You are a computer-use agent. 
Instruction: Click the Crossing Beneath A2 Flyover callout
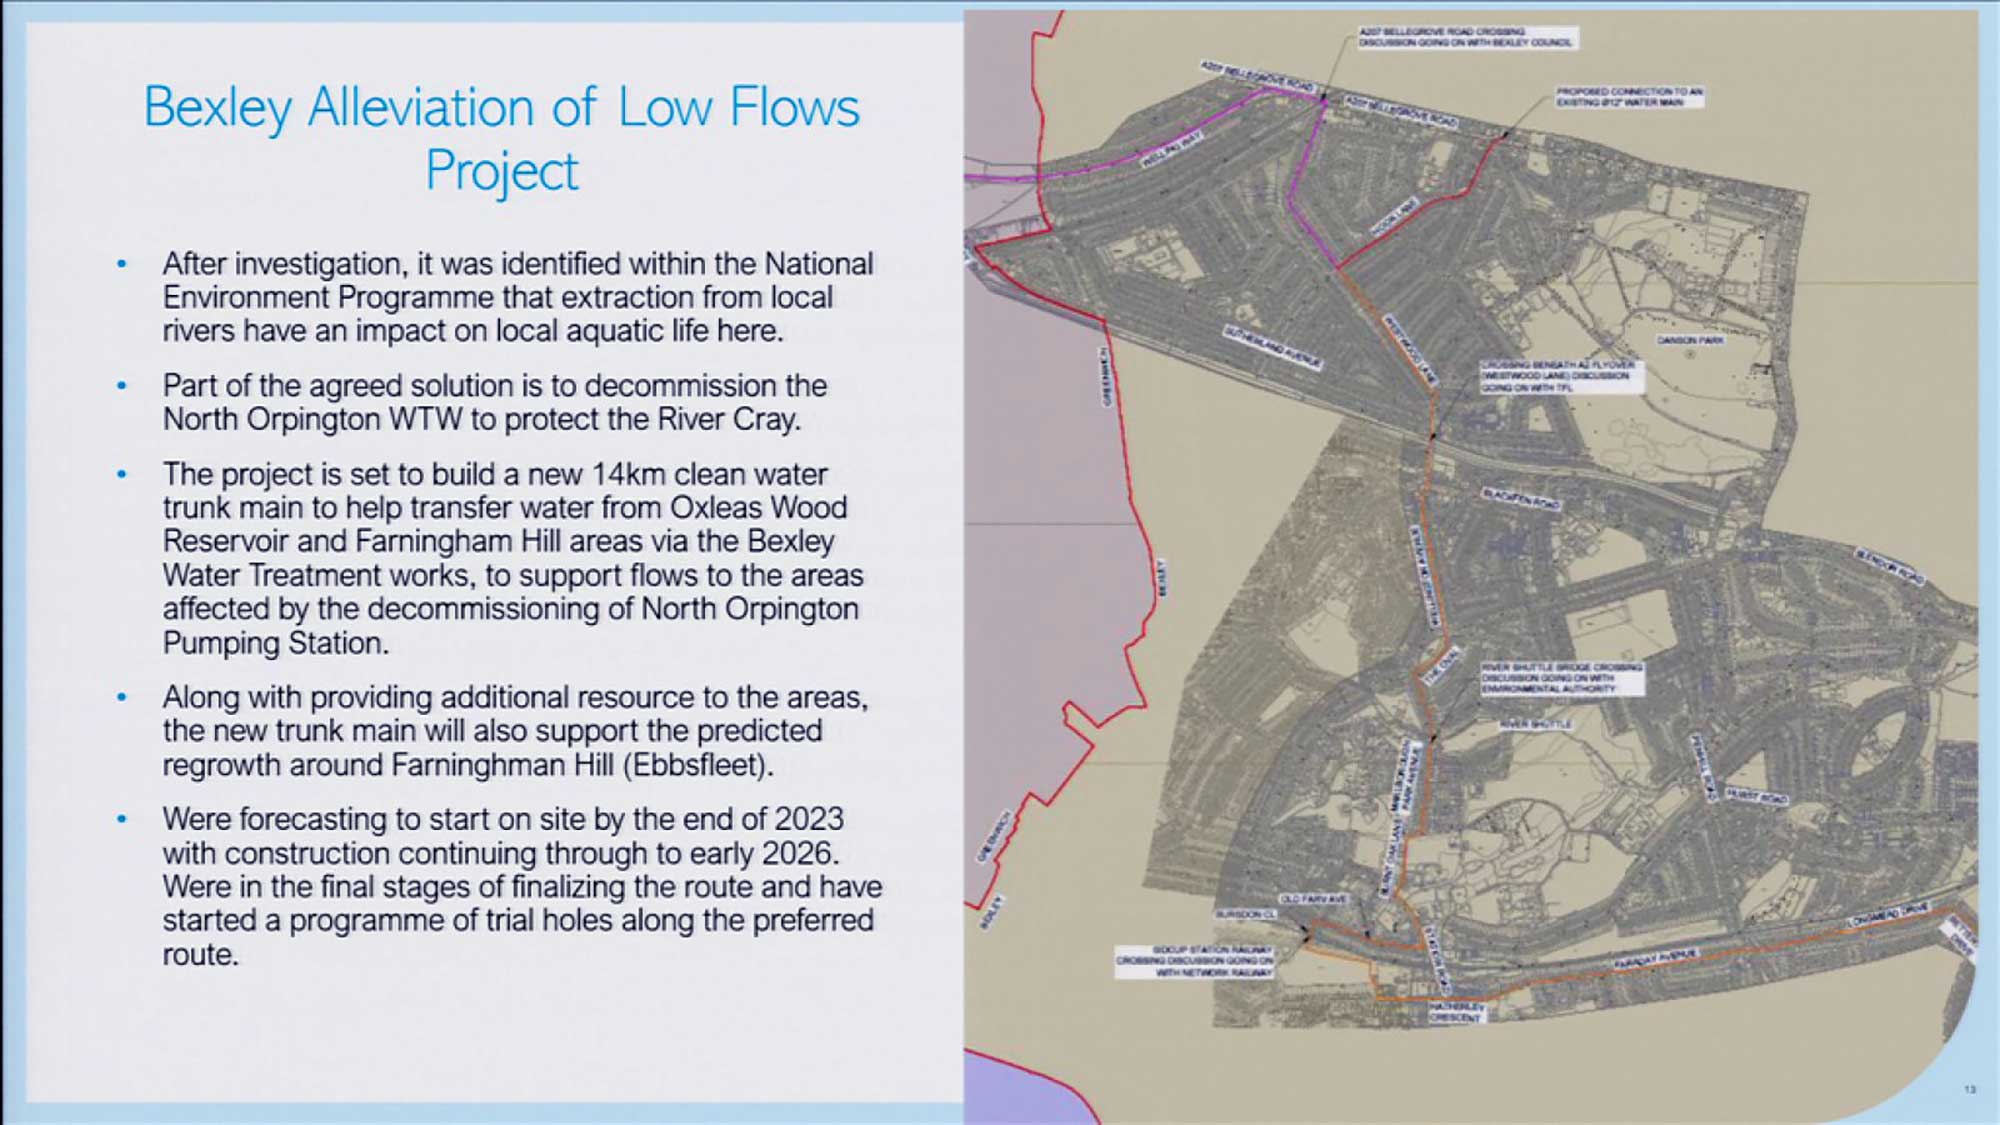coord(1558,376)
